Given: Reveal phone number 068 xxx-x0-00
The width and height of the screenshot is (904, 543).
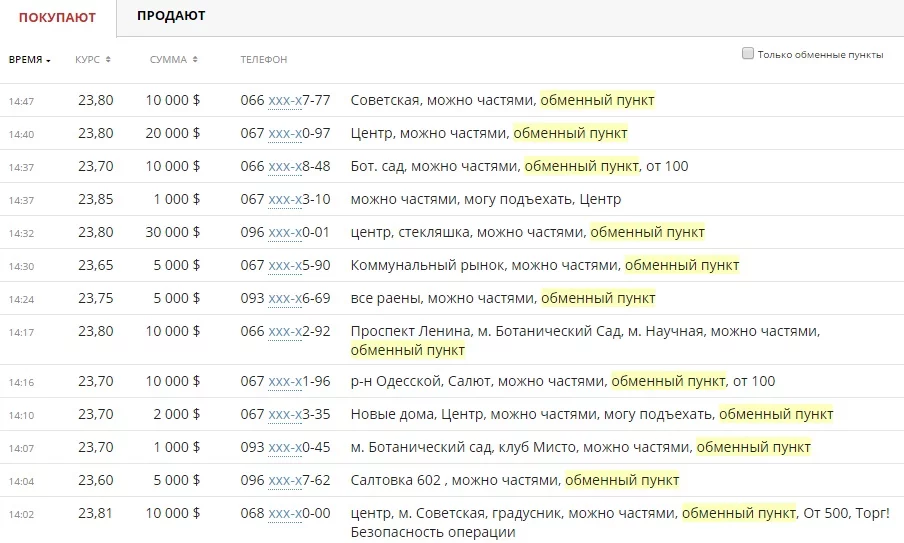Looking at the screenshot, I should (x=284, y=514).
